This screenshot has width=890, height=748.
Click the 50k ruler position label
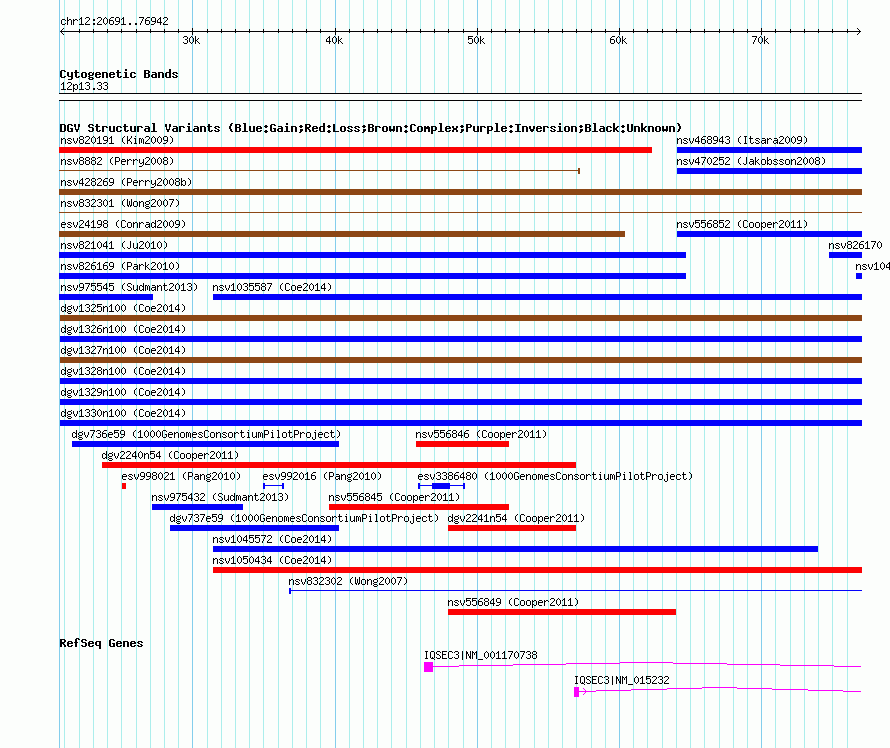click(x=476, y=40)
